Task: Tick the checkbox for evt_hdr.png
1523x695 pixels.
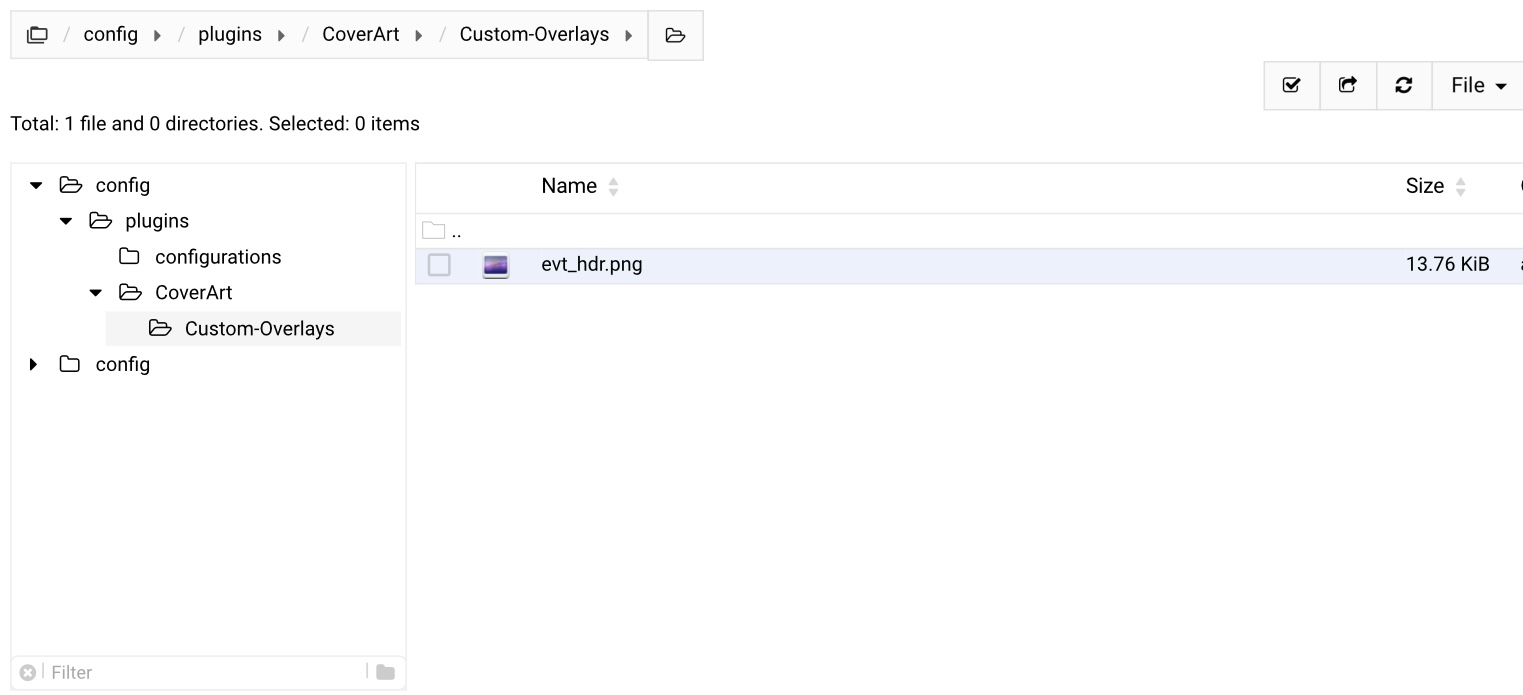Action: [x=439, y=265]
